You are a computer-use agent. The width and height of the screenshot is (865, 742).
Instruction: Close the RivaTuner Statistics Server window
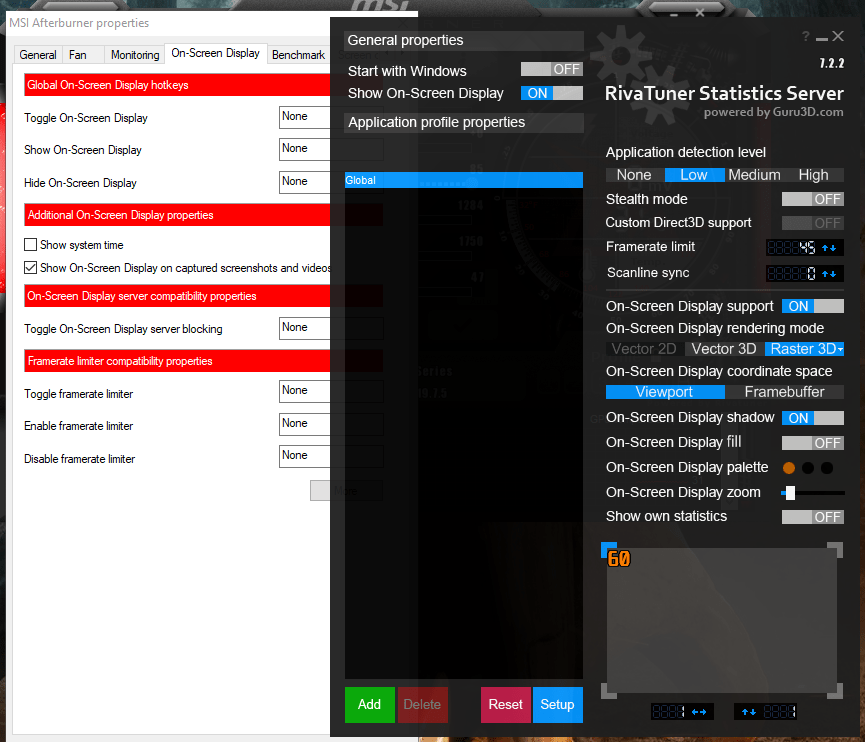[x=838, y=36]
